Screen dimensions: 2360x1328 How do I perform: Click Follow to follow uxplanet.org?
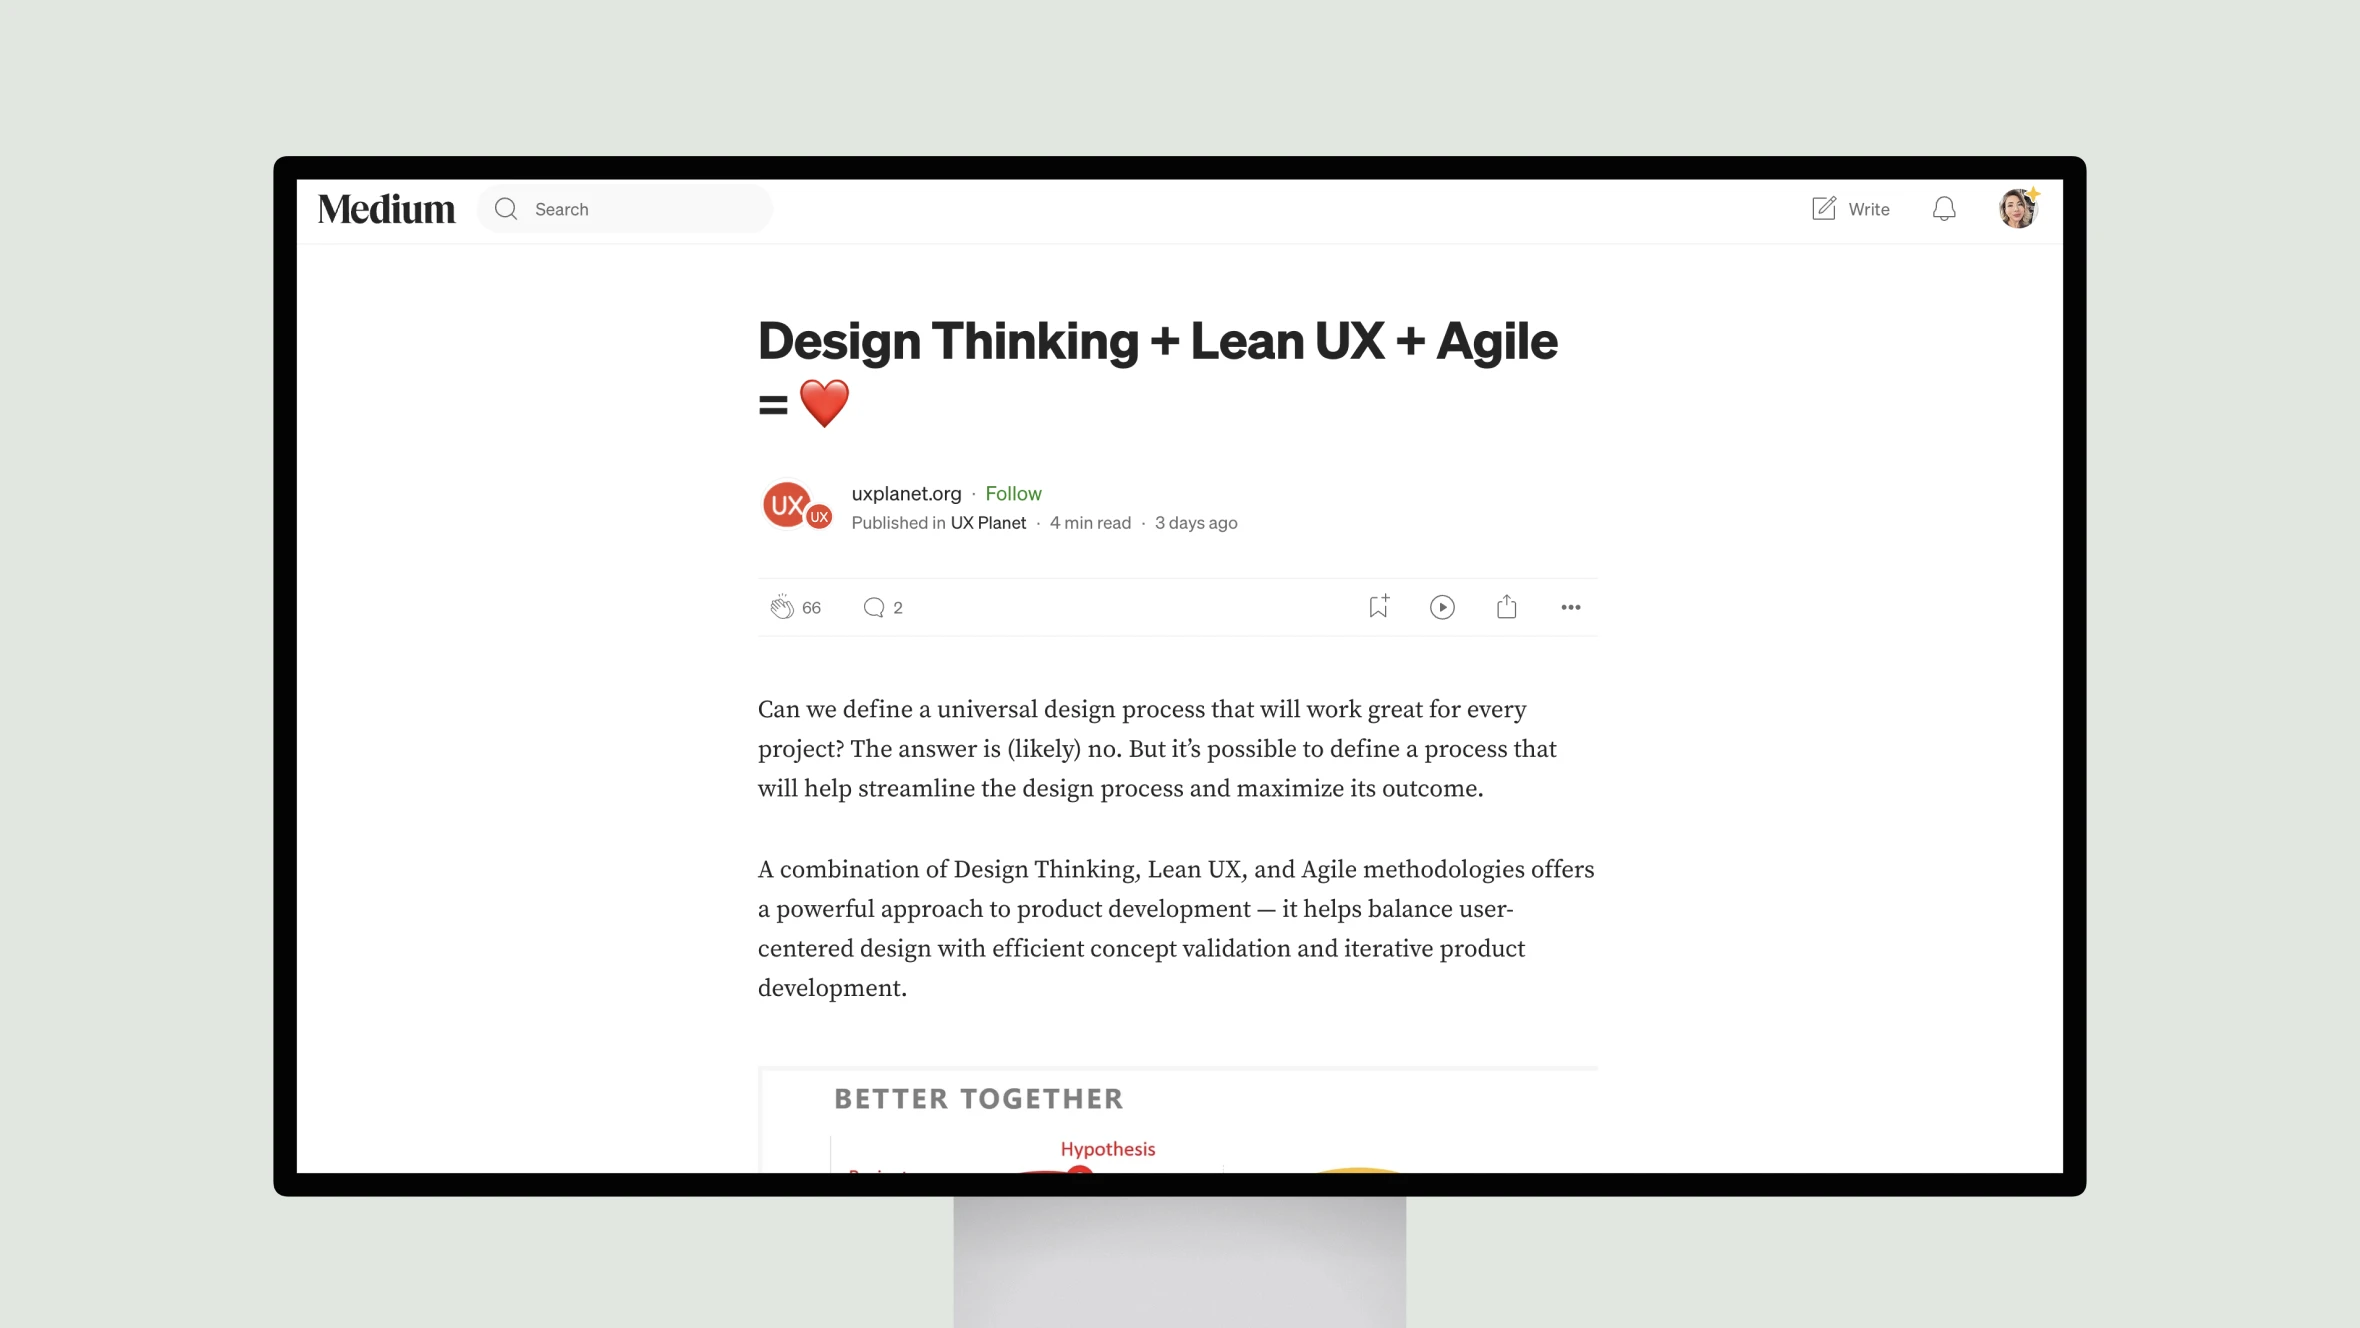[x=1013, y=493]
